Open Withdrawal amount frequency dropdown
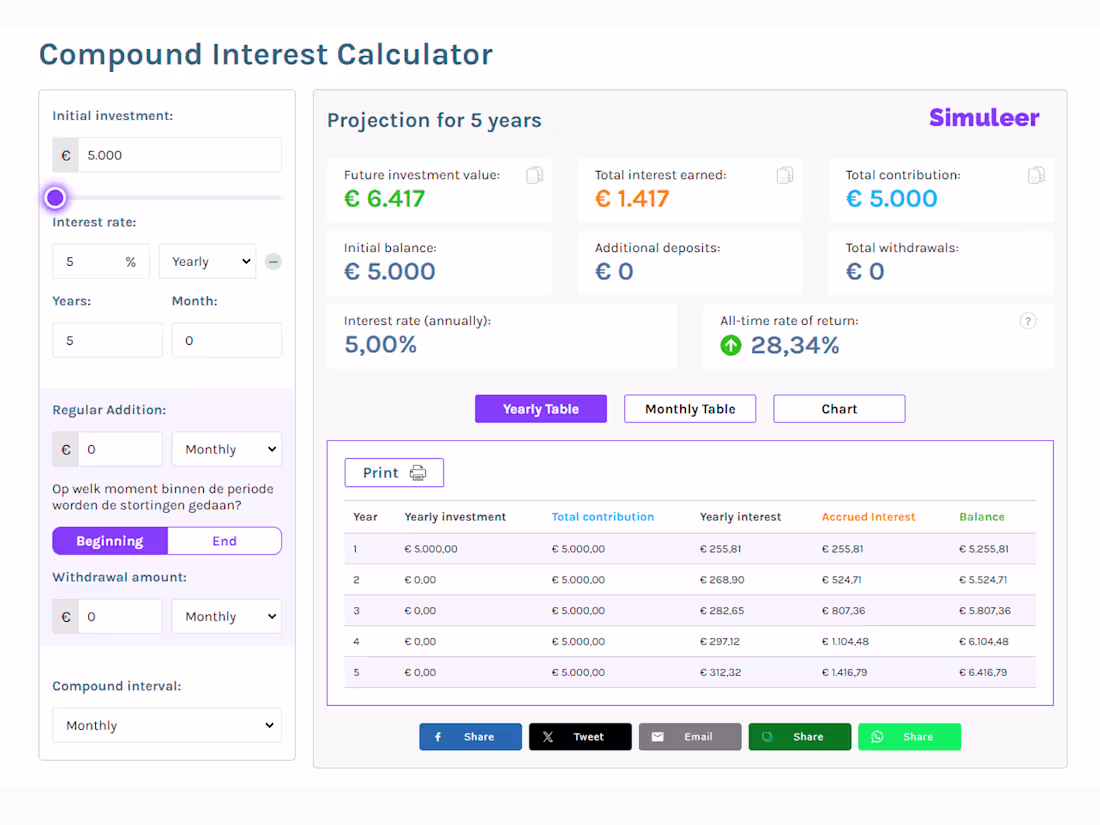This screenshot has height=825, width=1100. pos(227,617)
